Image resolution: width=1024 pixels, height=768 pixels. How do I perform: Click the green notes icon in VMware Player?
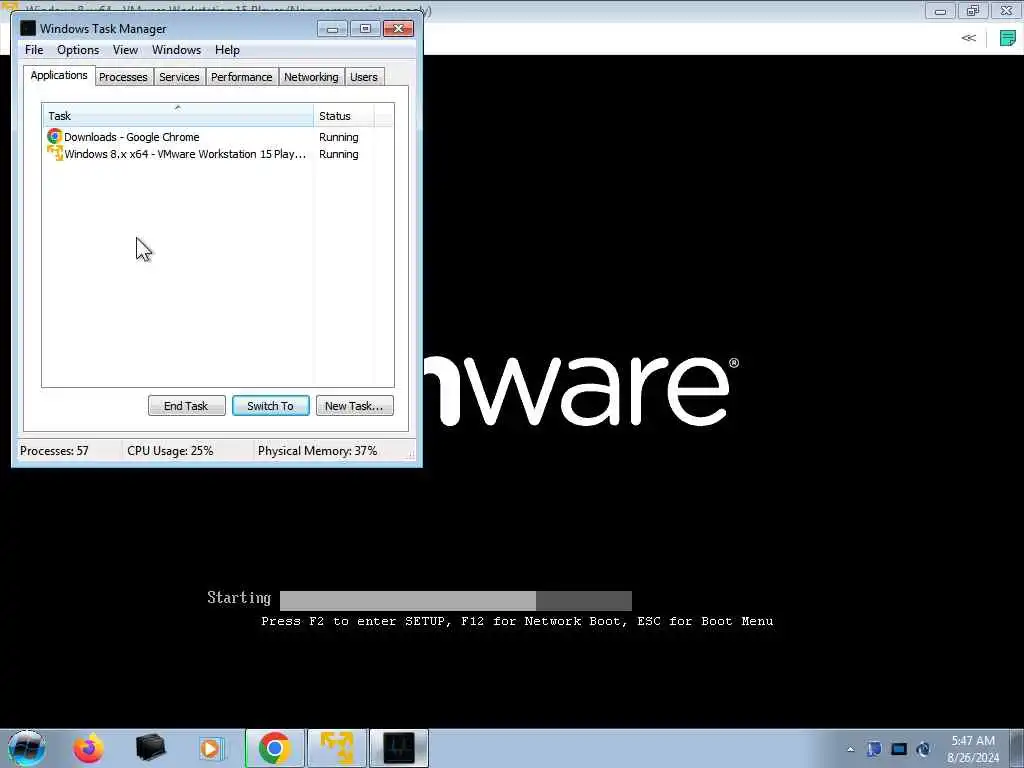(x=1008, y=38)
